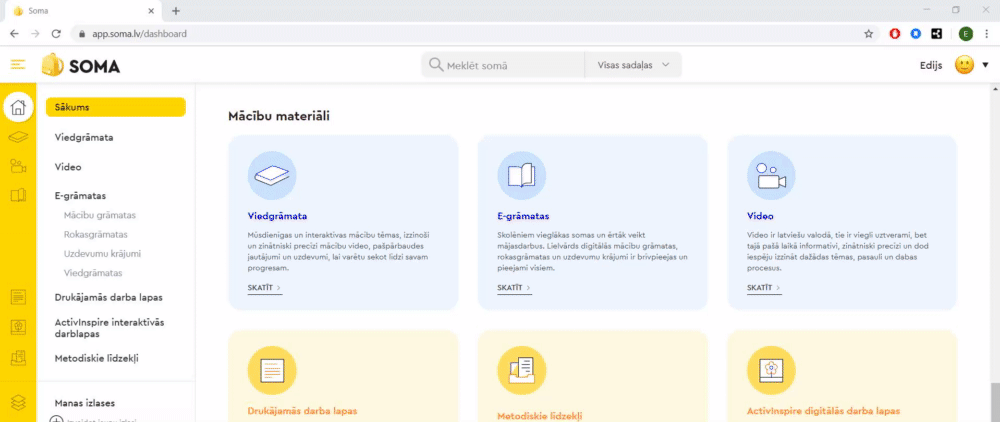This screenshot has height=422, width=1000.
Task: Open the open-book icon in sidebar
Action: pyautogui.click(x=18, y=195)
